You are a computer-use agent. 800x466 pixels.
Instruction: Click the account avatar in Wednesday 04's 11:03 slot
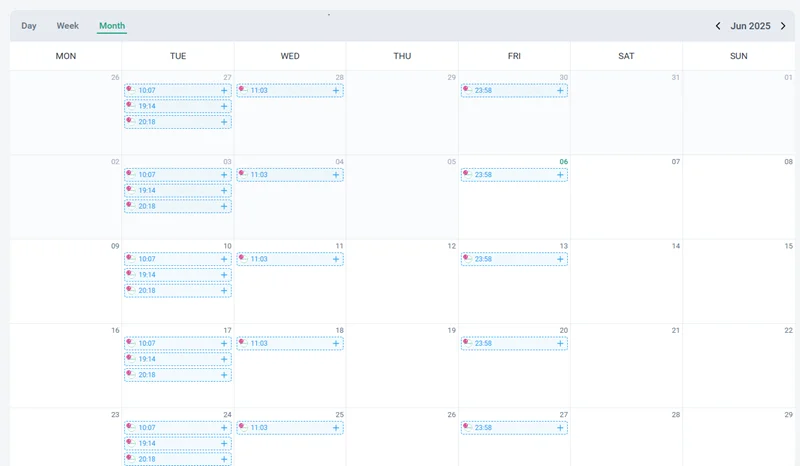243,174
